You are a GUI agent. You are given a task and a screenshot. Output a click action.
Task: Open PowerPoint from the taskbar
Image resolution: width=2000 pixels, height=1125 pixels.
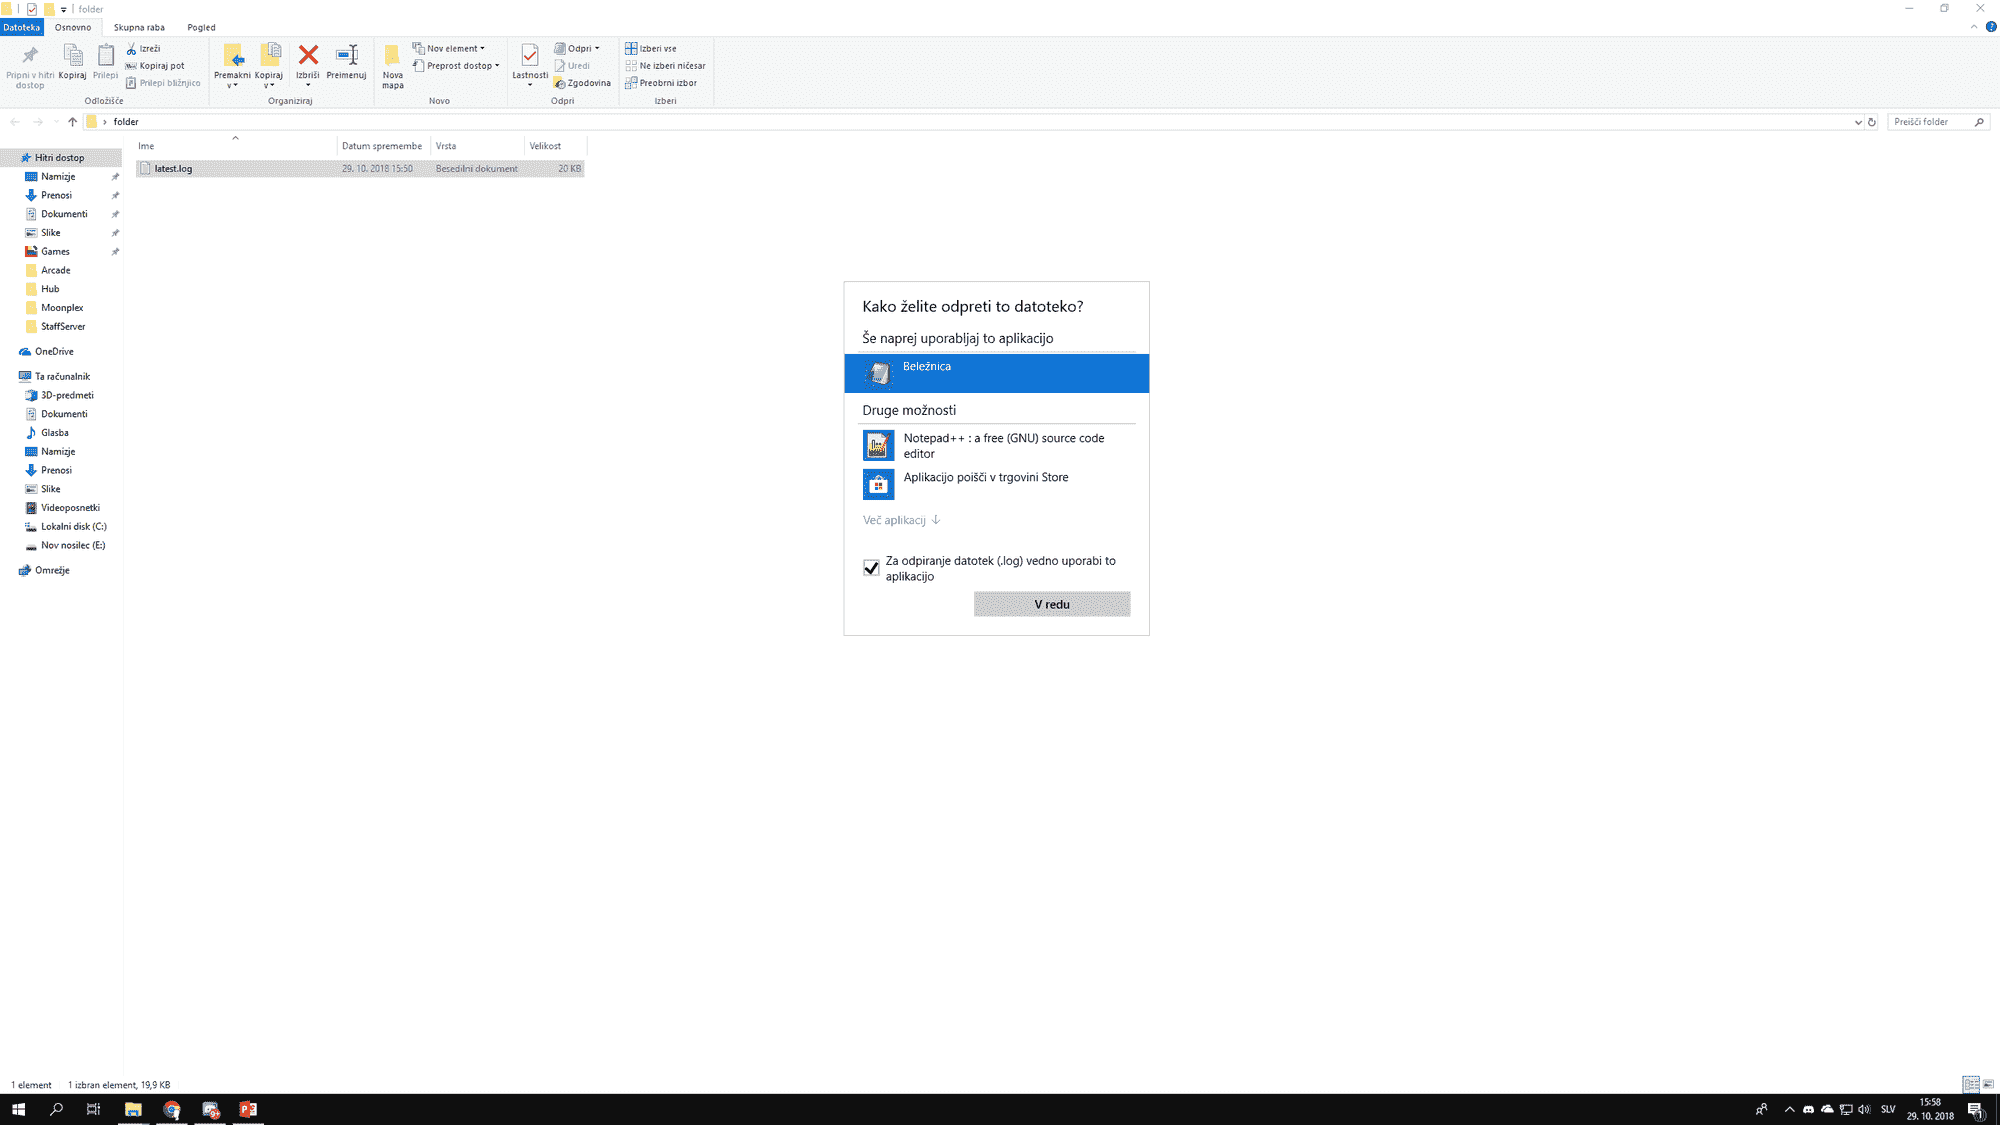(248, 1109)
